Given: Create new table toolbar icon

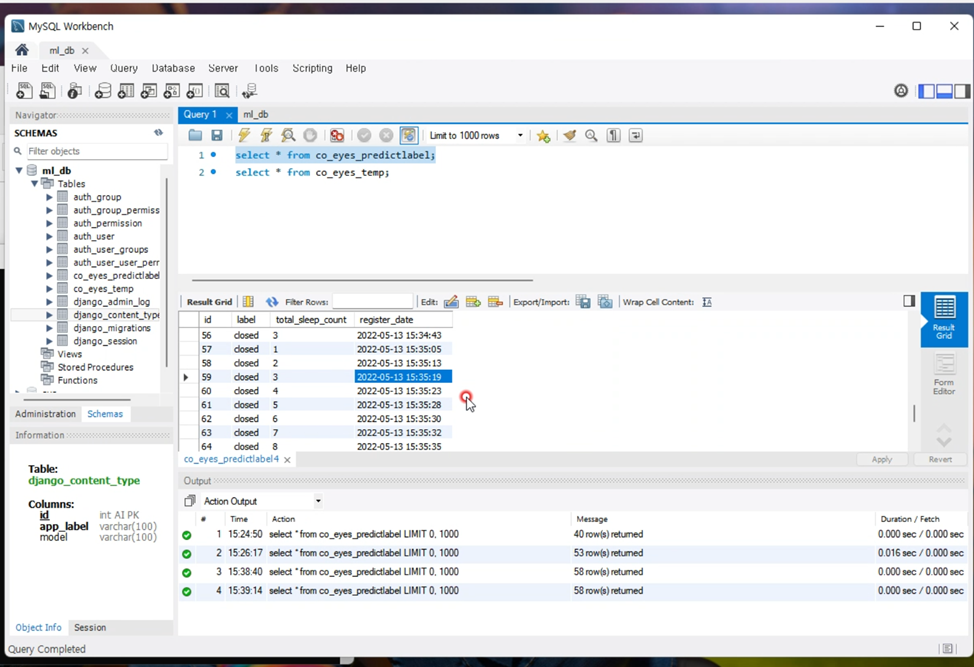Looking at the screenshot, I should click(125, 91).
